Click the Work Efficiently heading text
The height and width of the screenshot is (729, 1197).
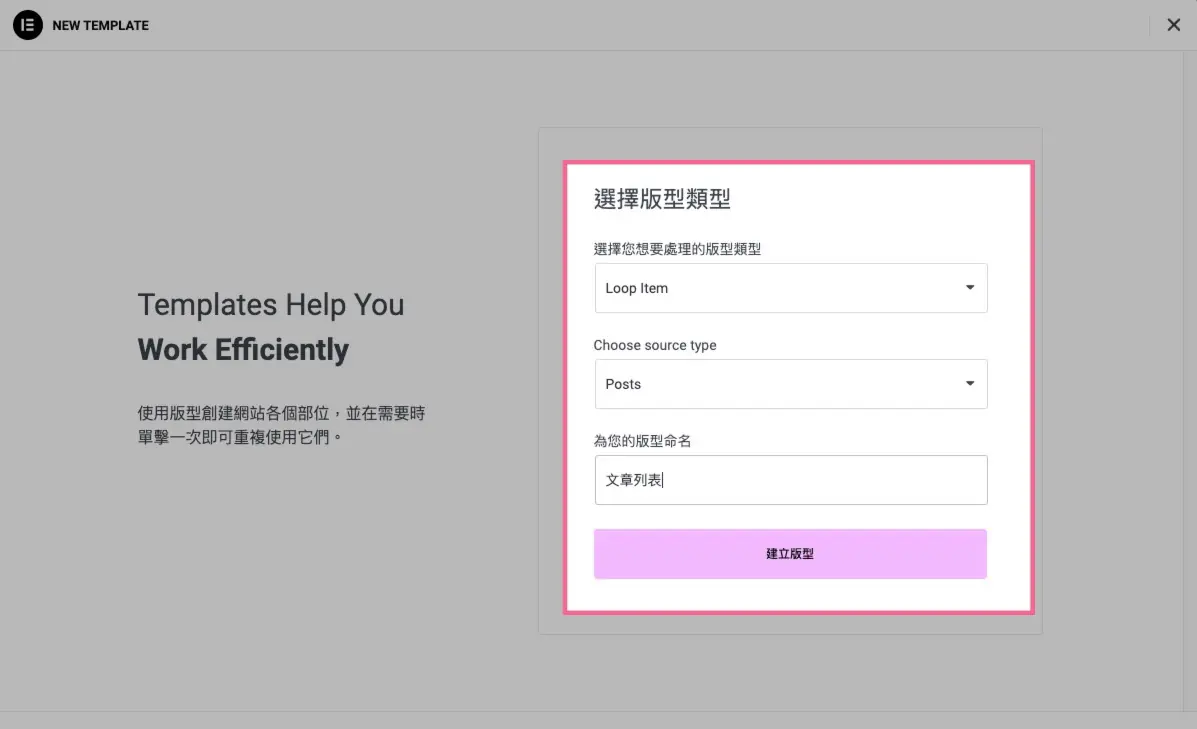click(243, 350)
